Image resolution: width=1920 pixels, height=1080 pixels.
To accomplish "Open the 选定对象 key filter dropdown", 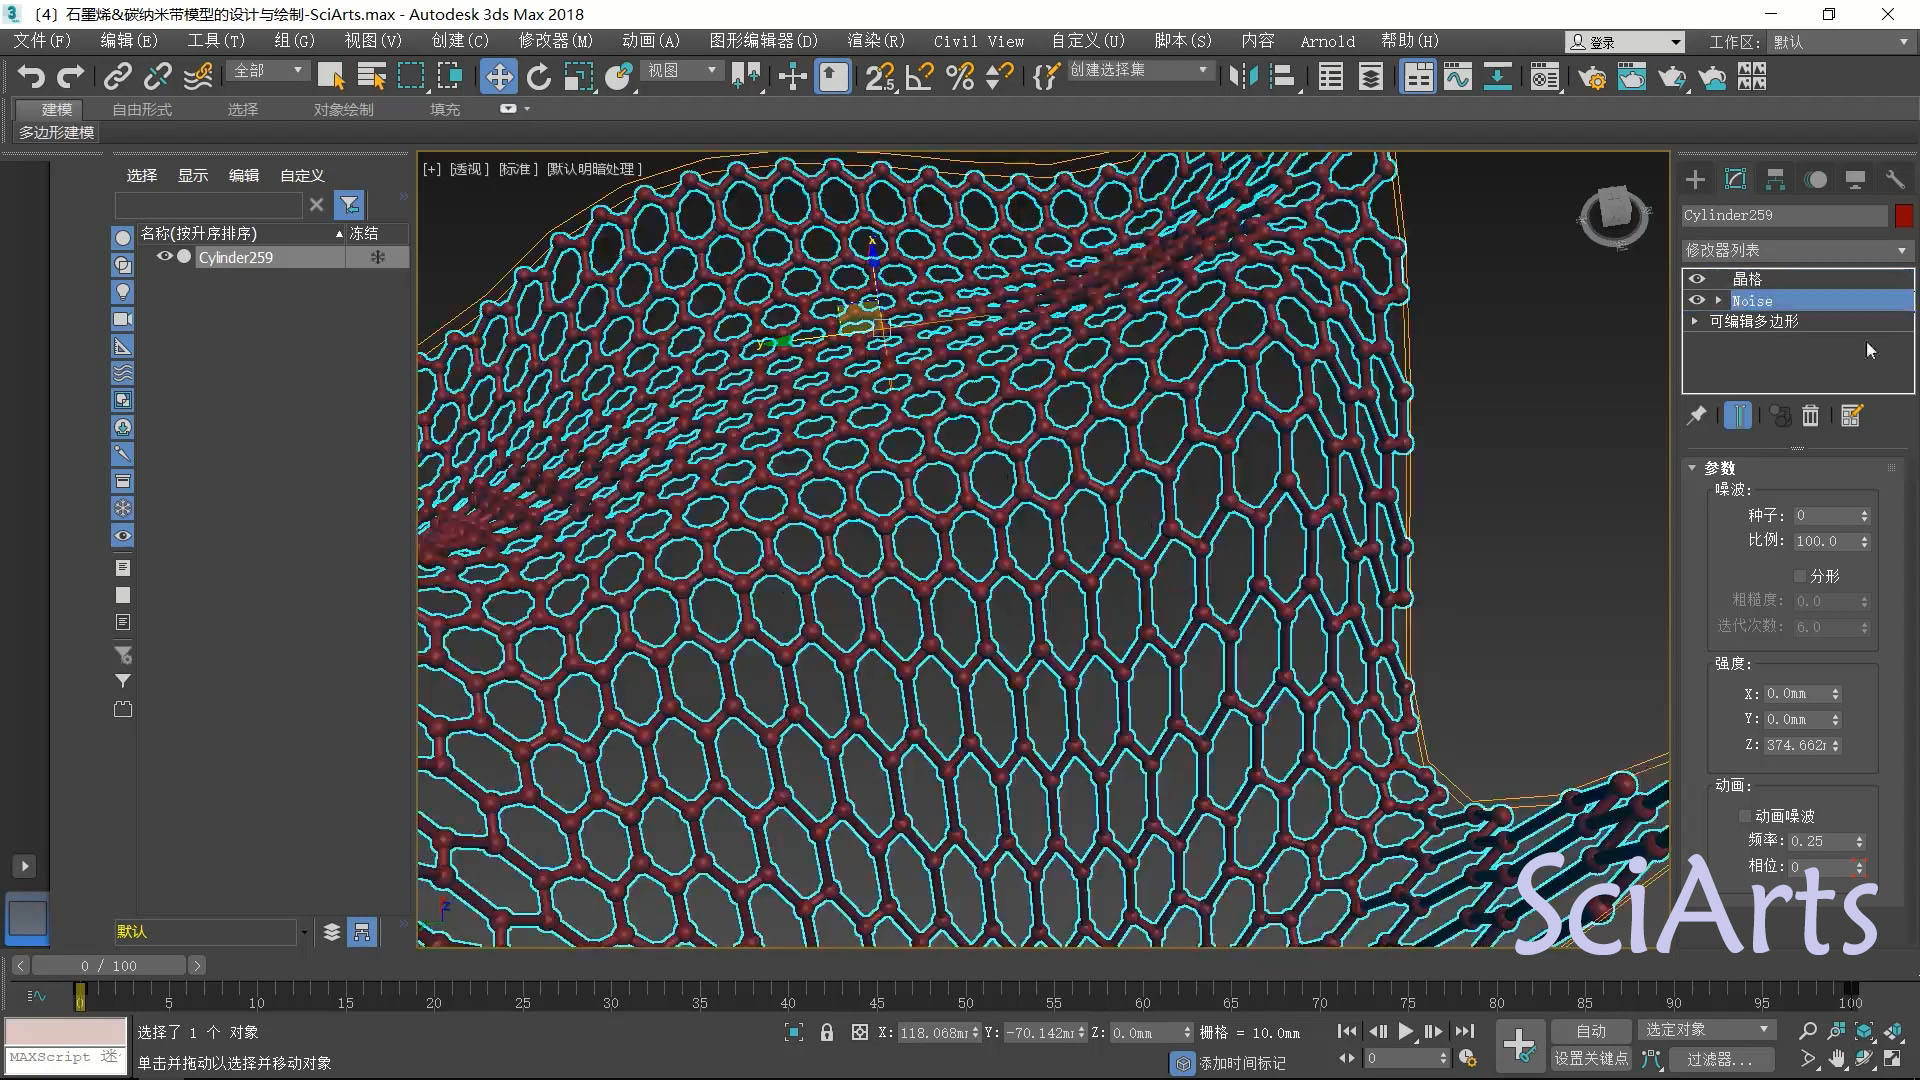I will [x=1706, y=1030].
